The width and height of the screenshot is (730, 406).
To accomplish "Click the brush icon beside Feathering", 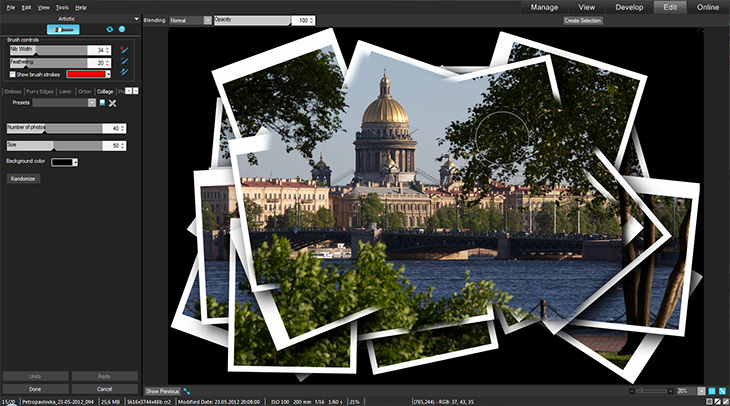I will (x=124, y=61).
